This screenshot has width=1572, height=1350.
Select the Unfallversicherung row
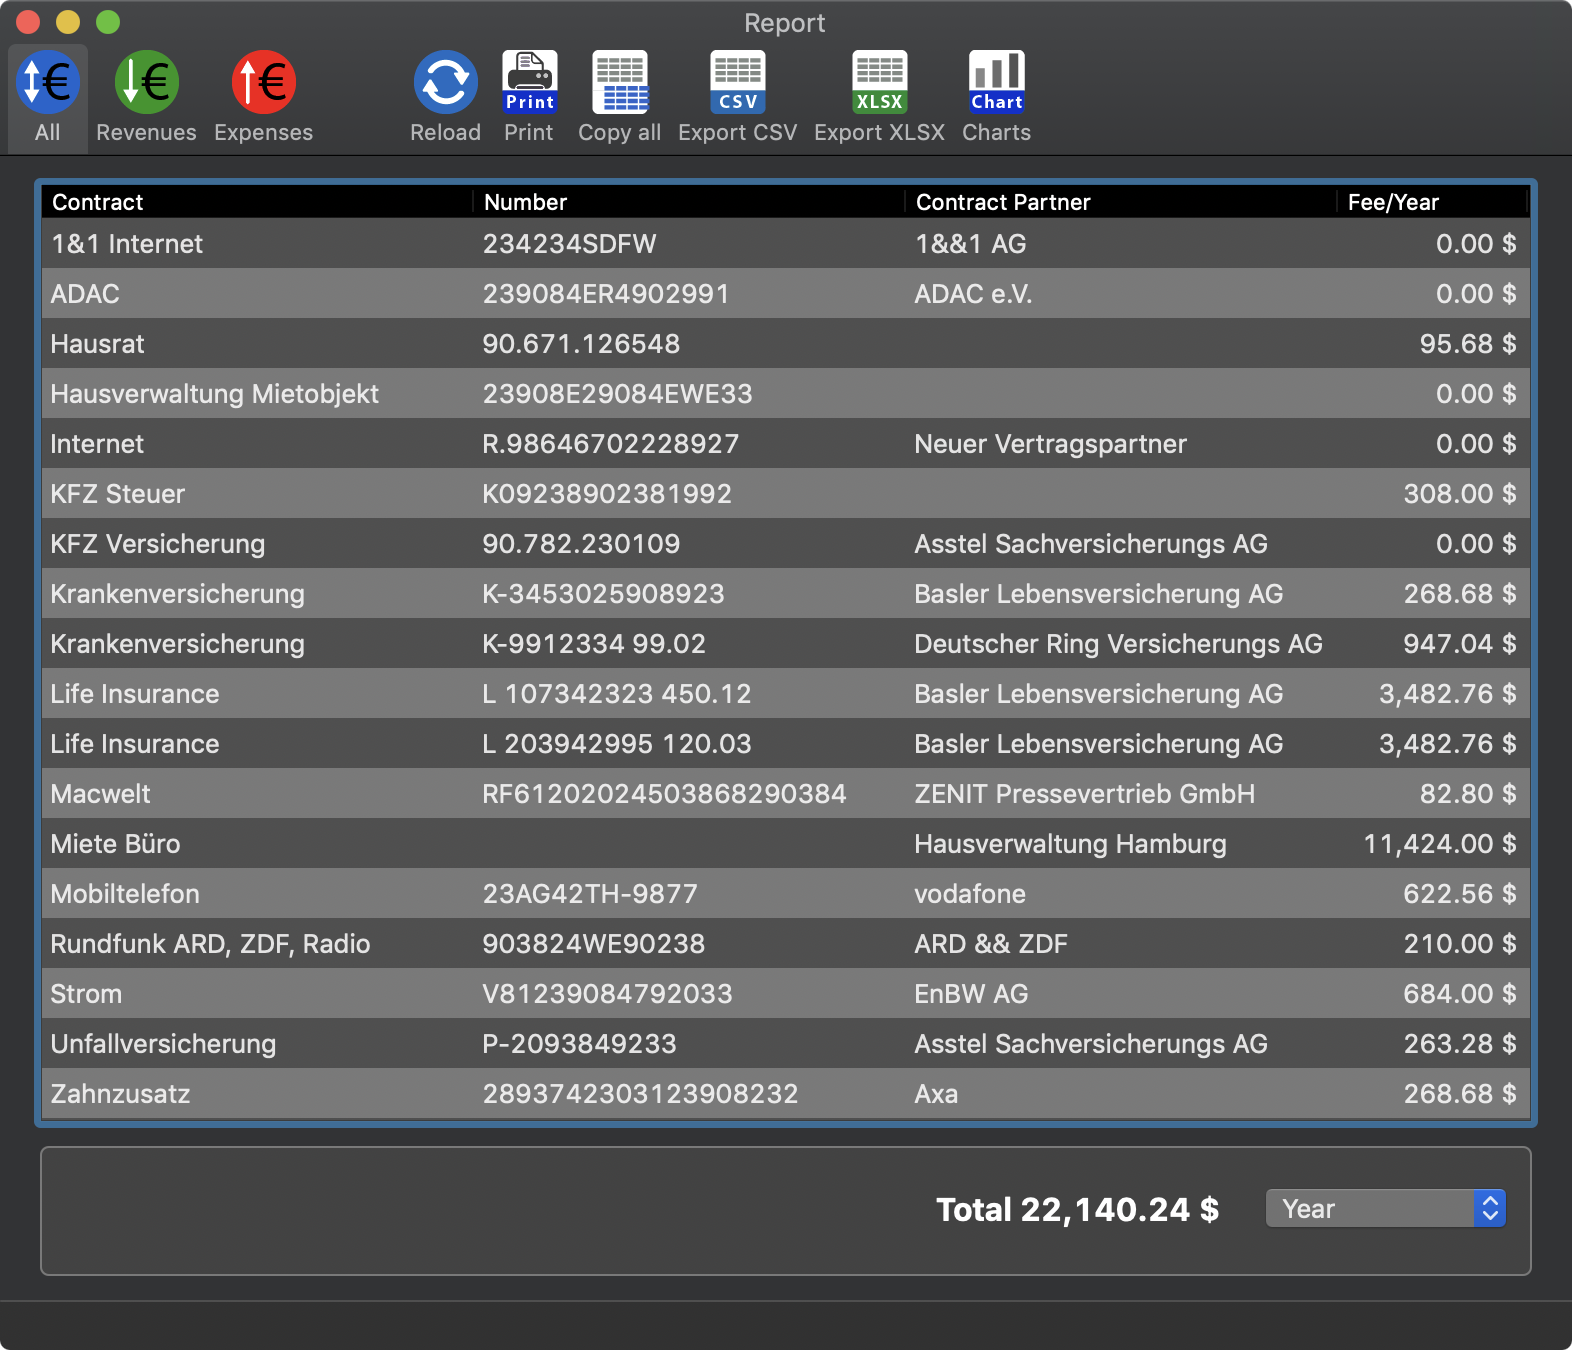[786, 1043]
